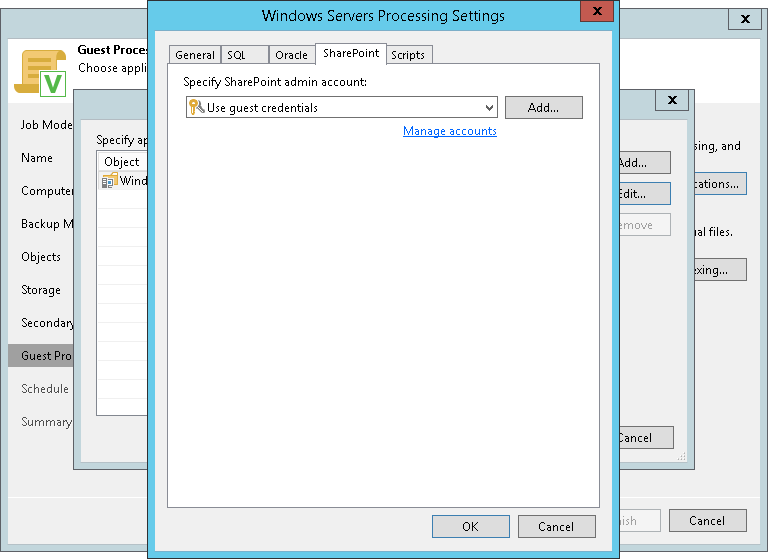768x559 pixels.
Task: Click the key credentials icon in dropdown
Action: (196, 107)
